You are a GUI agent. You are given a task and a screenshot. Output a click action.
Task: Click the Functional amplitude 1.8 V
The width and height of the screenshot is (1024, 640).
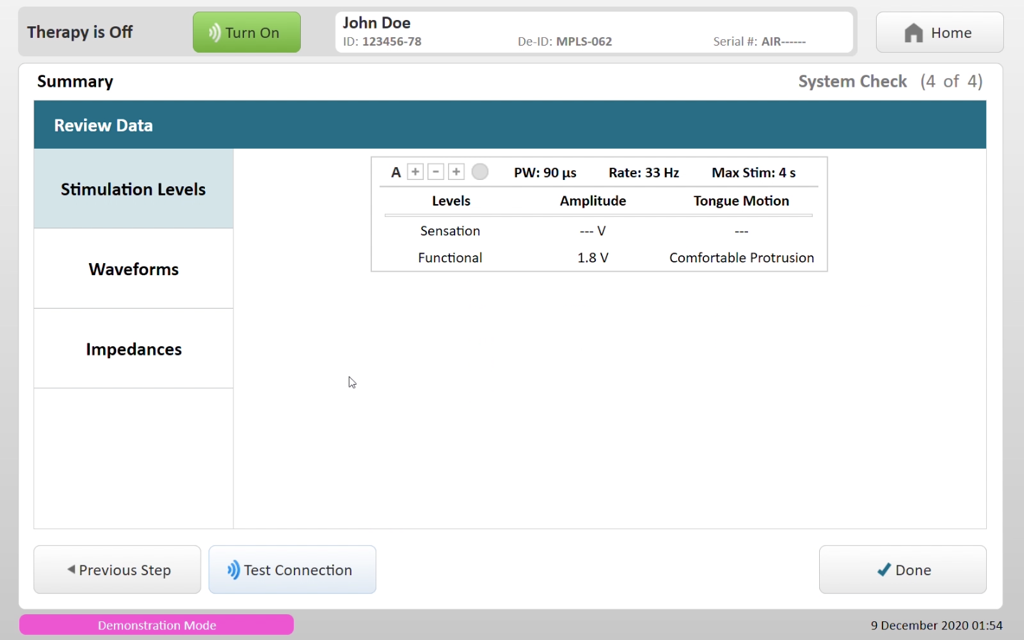point(593,257)
